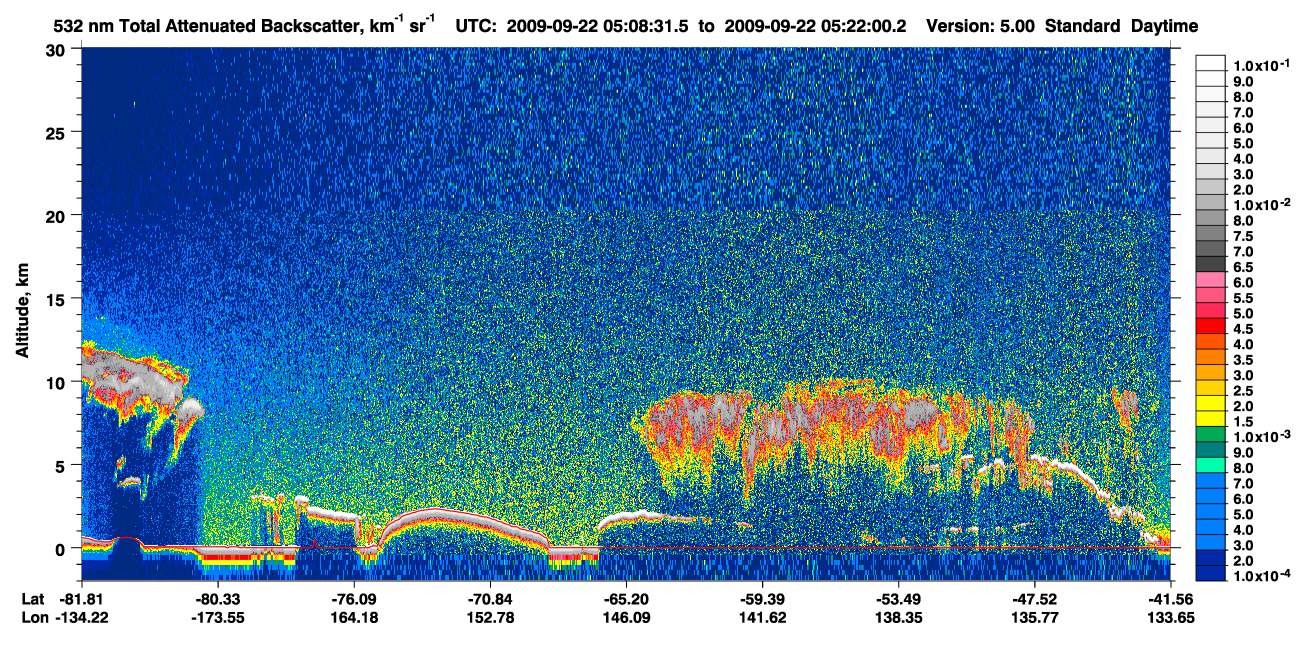Click the colorbar label '6.5'
Image resolution: width=1300 pixels, height=667 pixels.
coord(1241,267)
